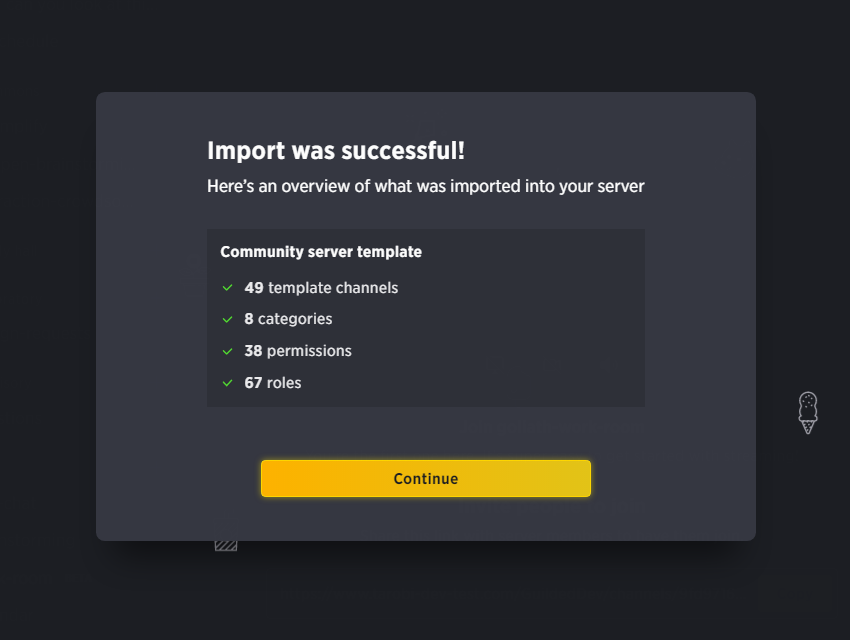Click the hatched striped icon below dialog
The width and height of the screenshot is (850, 640).
tap(226, 546)
